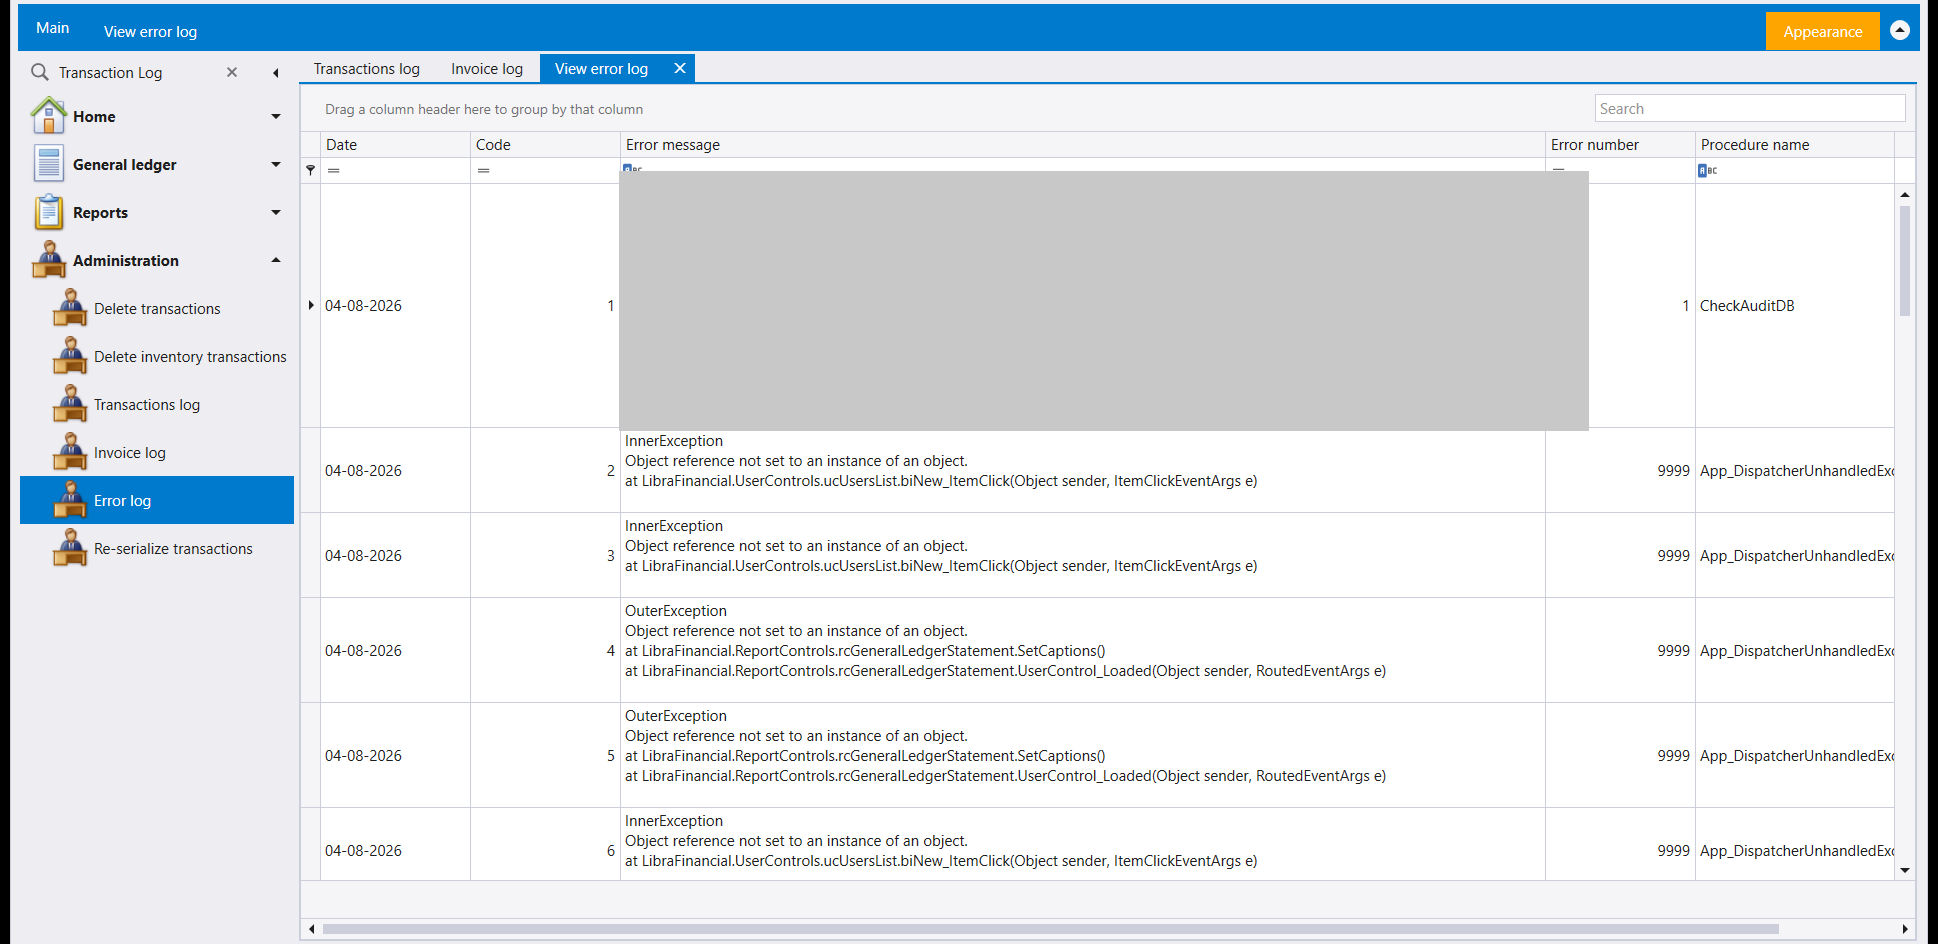Viewport: 1938px width, 944px height.
Task: Click the grid Search input field
Action: [x=1750, y=108]
